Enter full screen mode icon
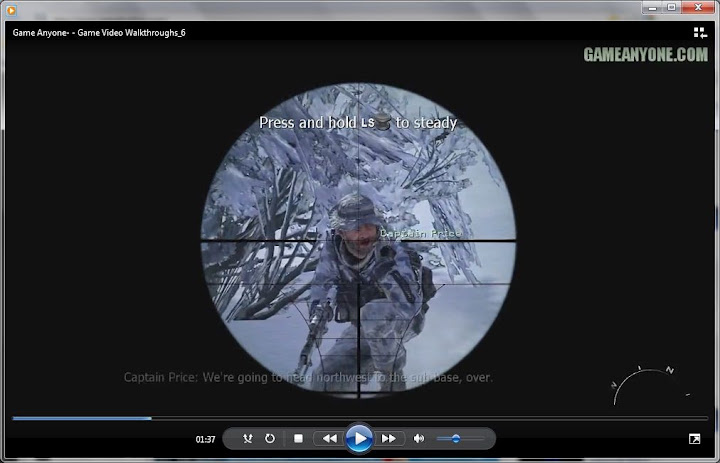 pos(695,439)
